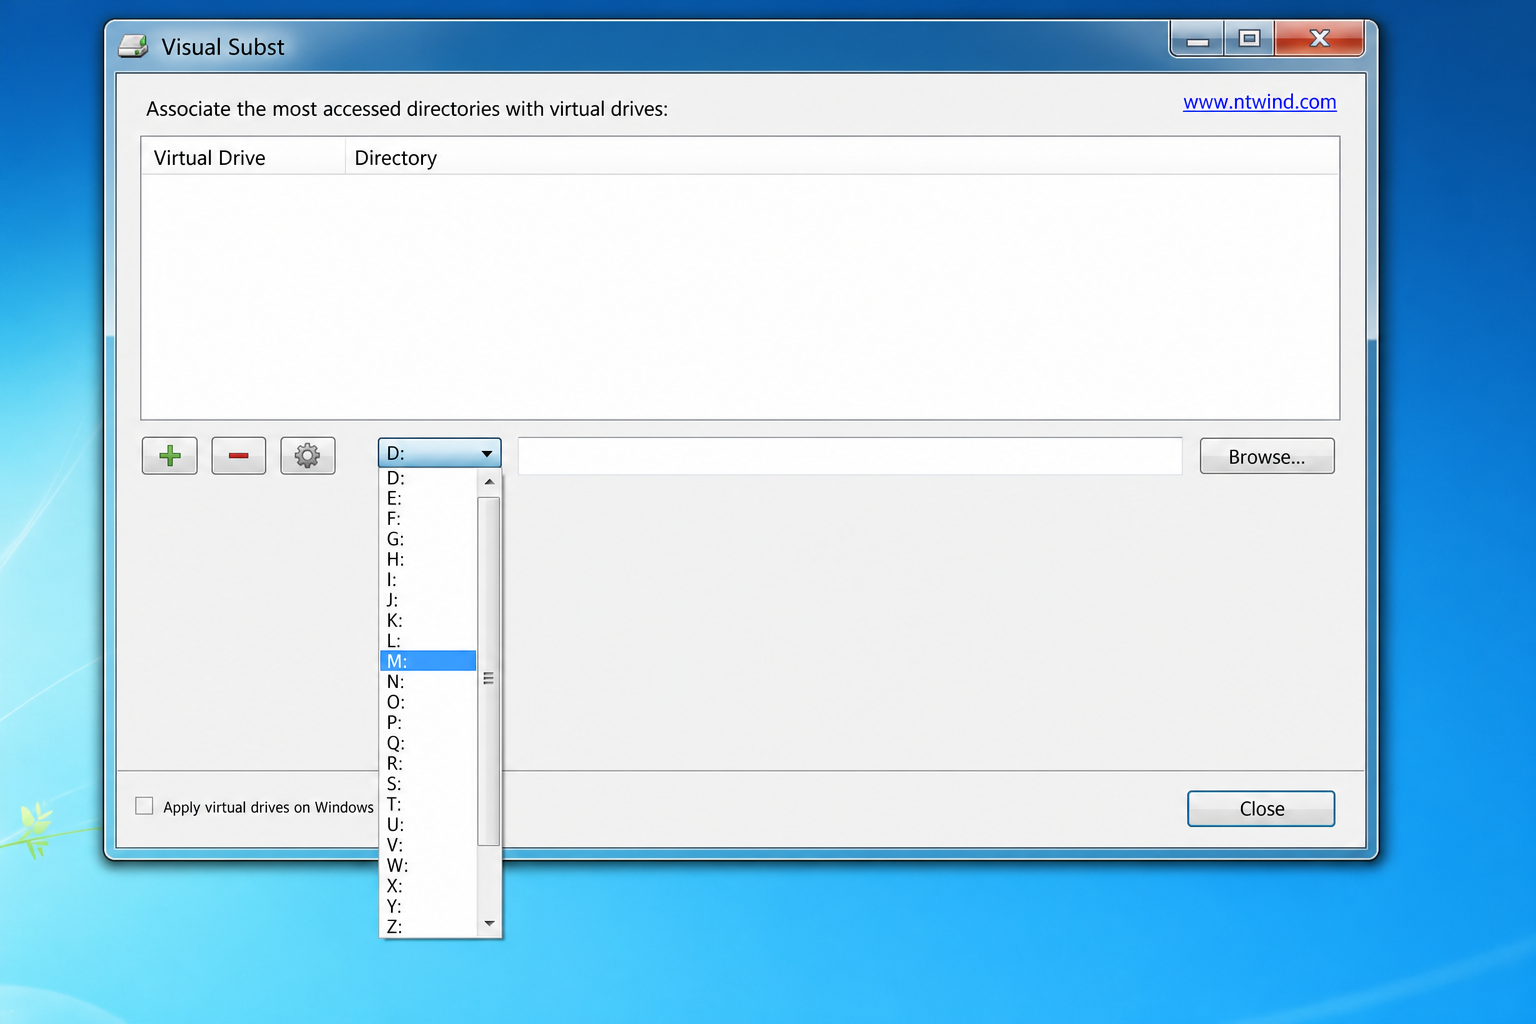This screenshot has width=1536, height=1024.
Task: Select X: drive letter option
Action: 428,886
